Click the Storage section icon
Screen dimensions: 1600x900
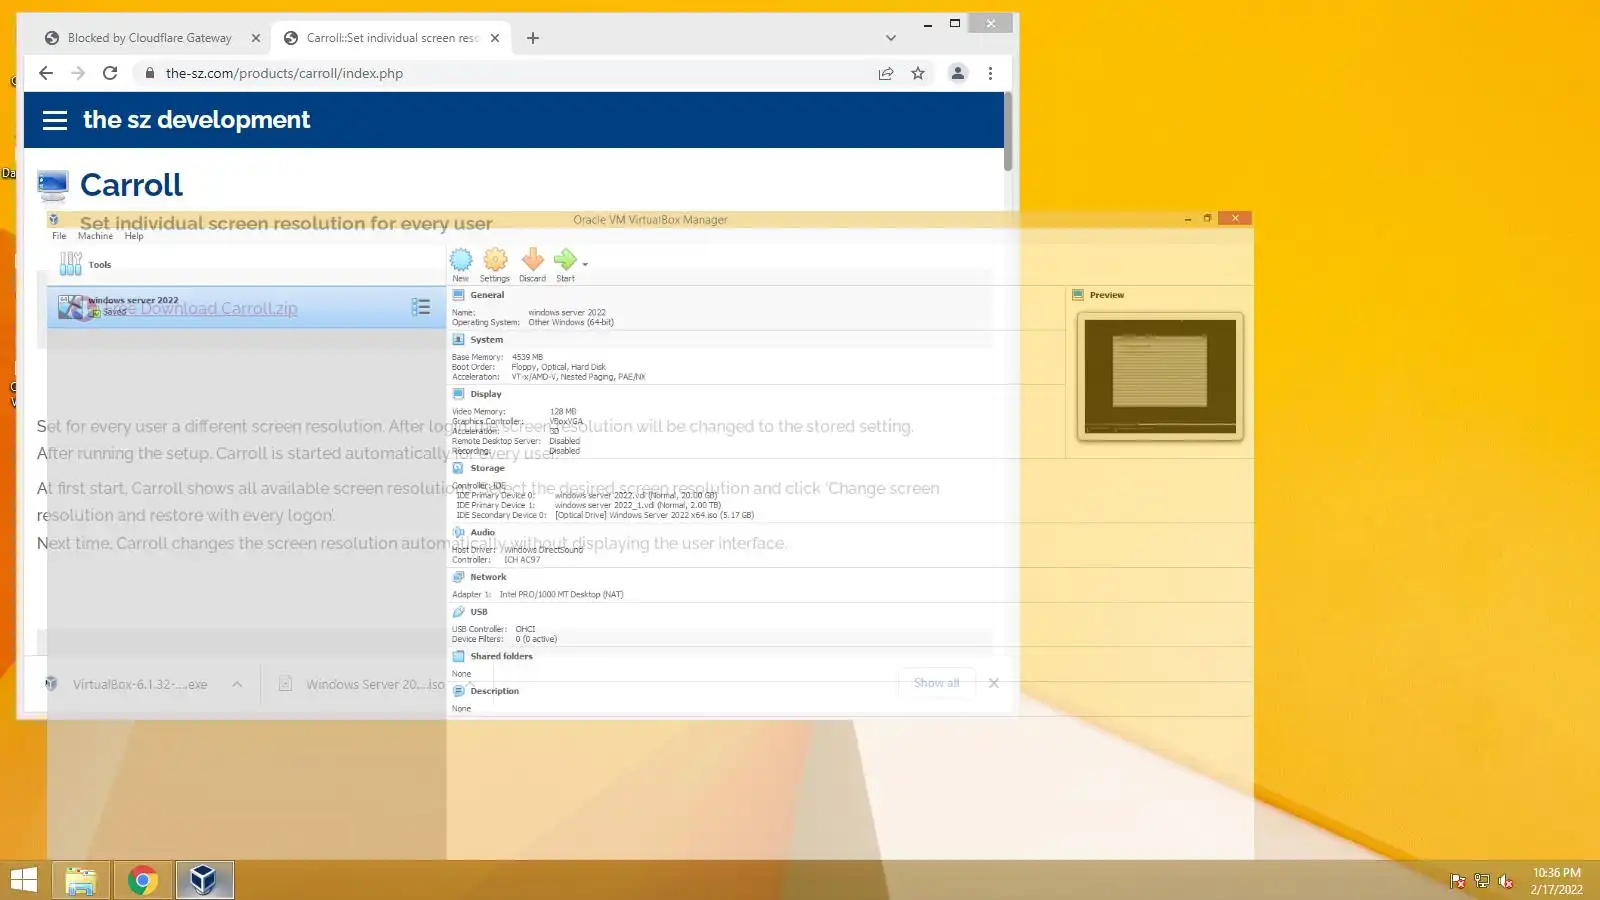pyautogui.click(x=458, y=468)
